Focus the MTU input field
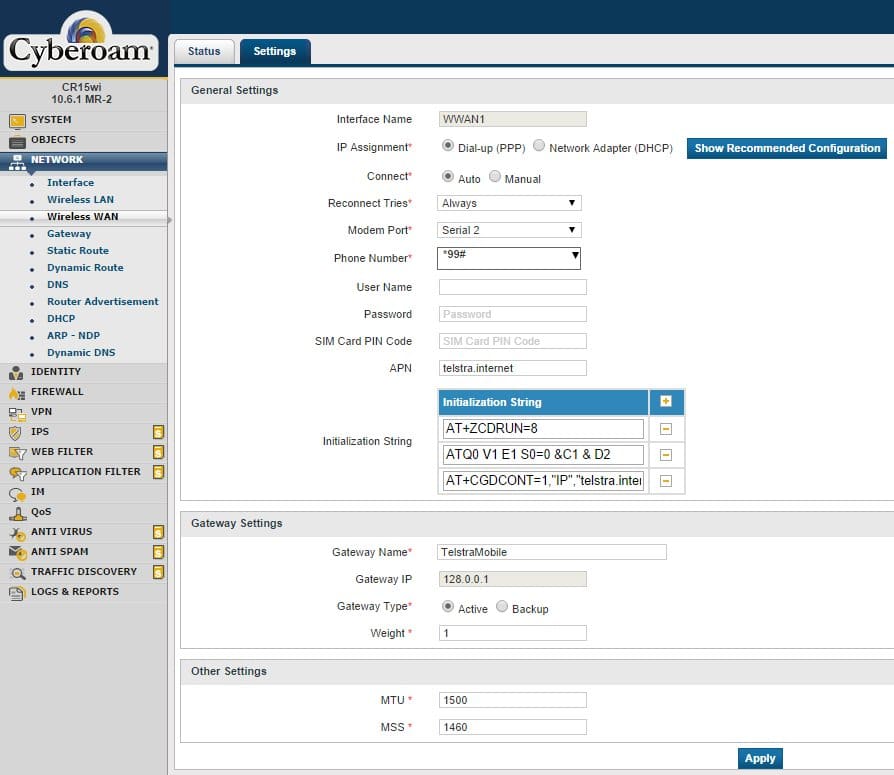This screenshot has height=775, width=894. pyautogui.click(x=512, y=700)
